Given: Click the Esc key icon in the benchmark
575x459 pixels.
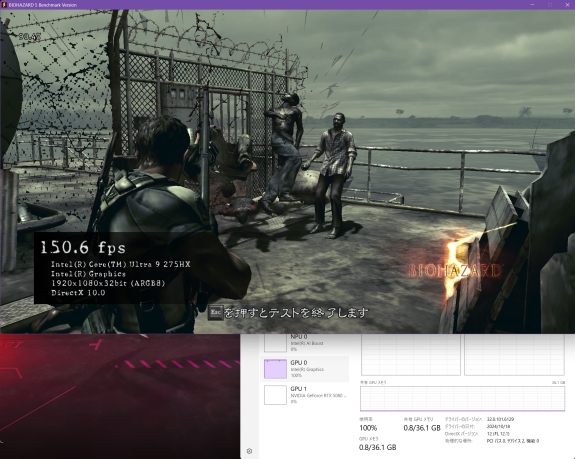Looking at the screenshot, I should (x=216, y=313).
